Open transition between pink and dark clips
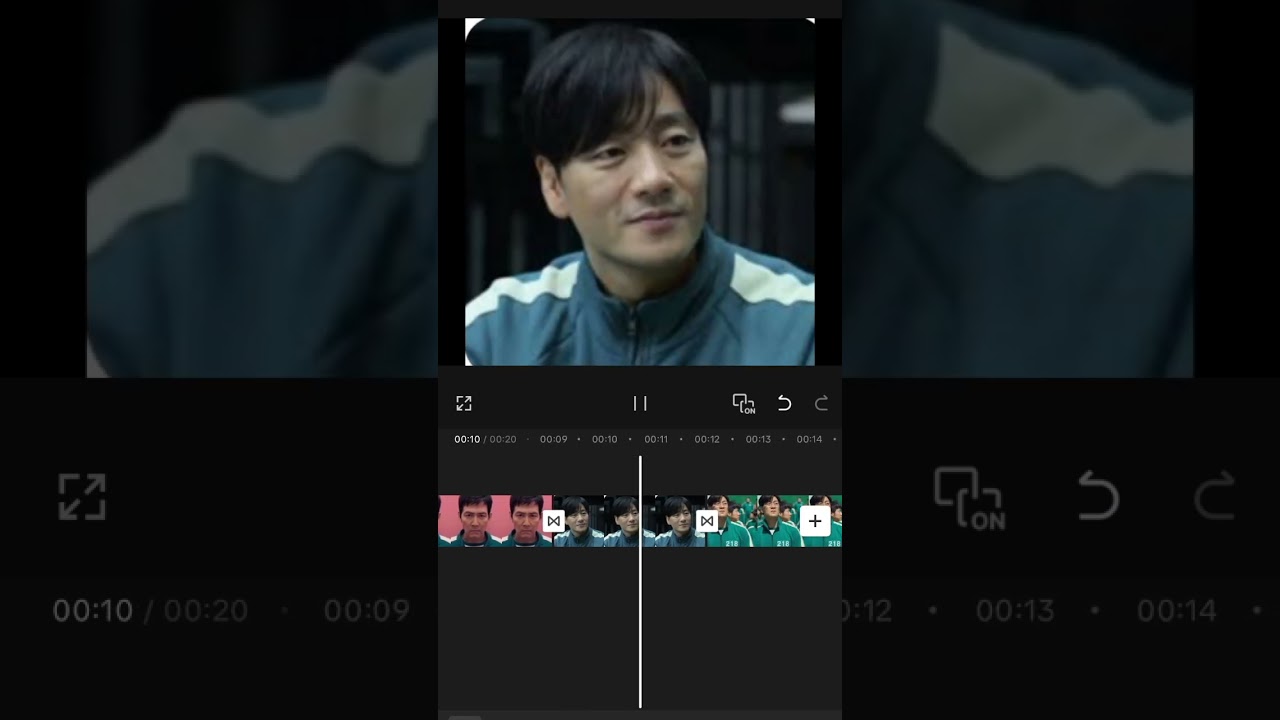The height and width of the screenshot is (720, 1280). [x=553, y=521]
